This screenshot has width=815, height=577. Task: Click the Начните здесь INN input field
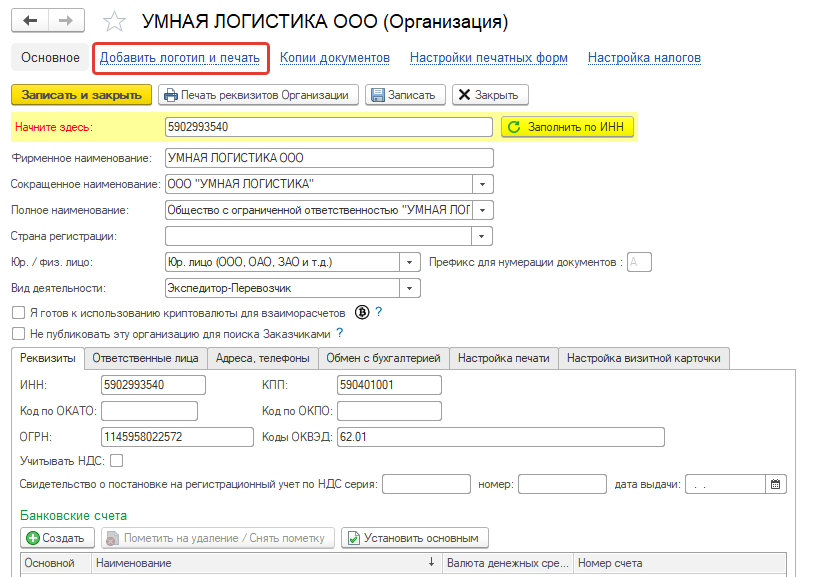tap(328, 127)
